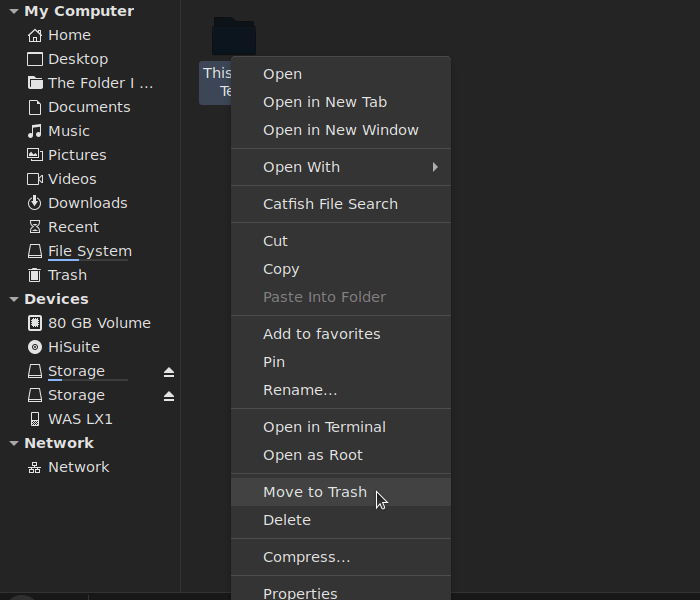Click the Home icon in sidebar
This screenshot has height=600, width=700.
tap(35, 35)
